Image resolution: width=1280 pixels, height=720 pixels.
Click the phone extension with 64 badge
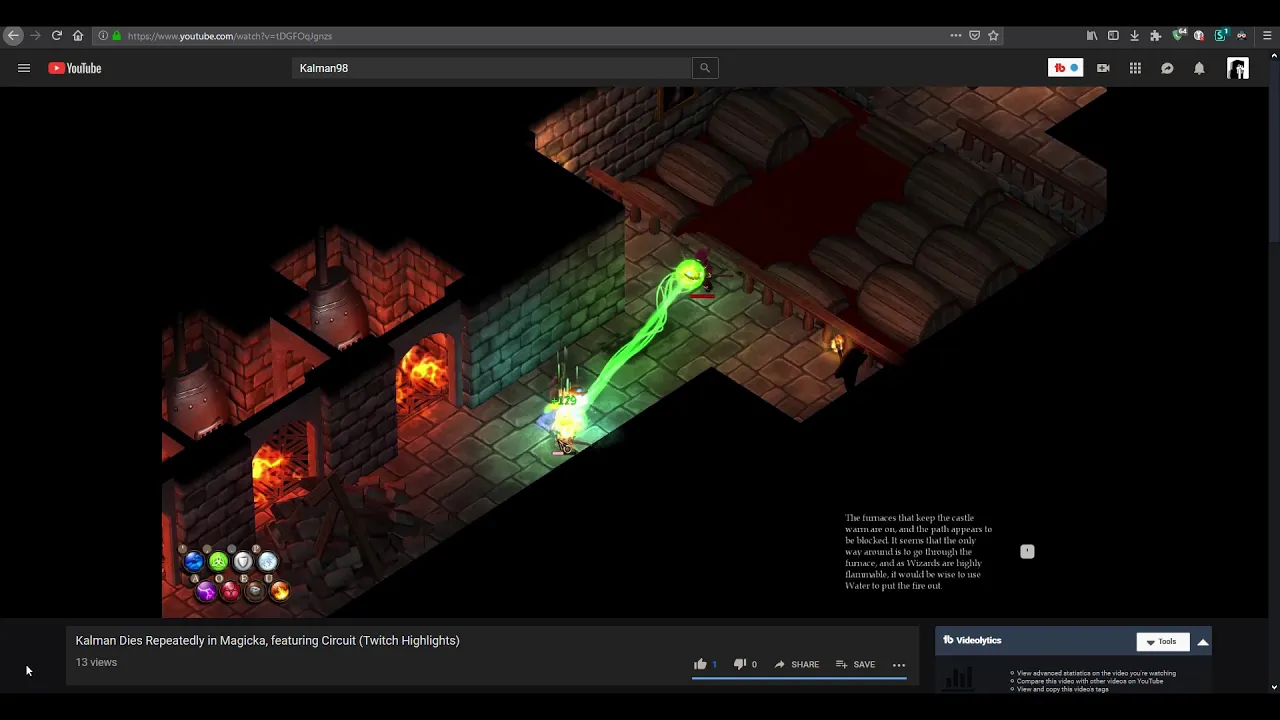(x=1178, y=35)
